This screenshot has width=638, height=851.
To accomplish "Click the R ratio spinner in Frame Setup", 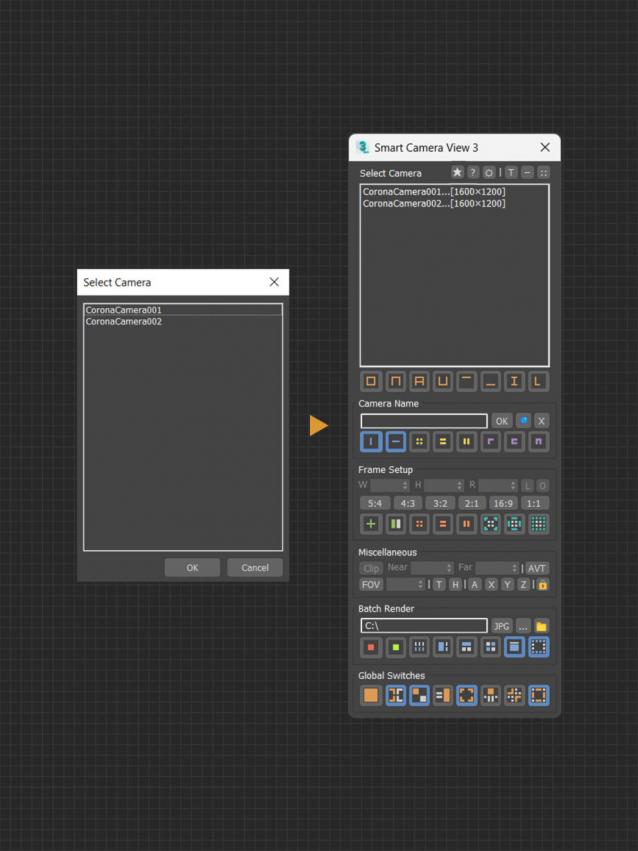I will pyautogui.click(x=498, y=485).
